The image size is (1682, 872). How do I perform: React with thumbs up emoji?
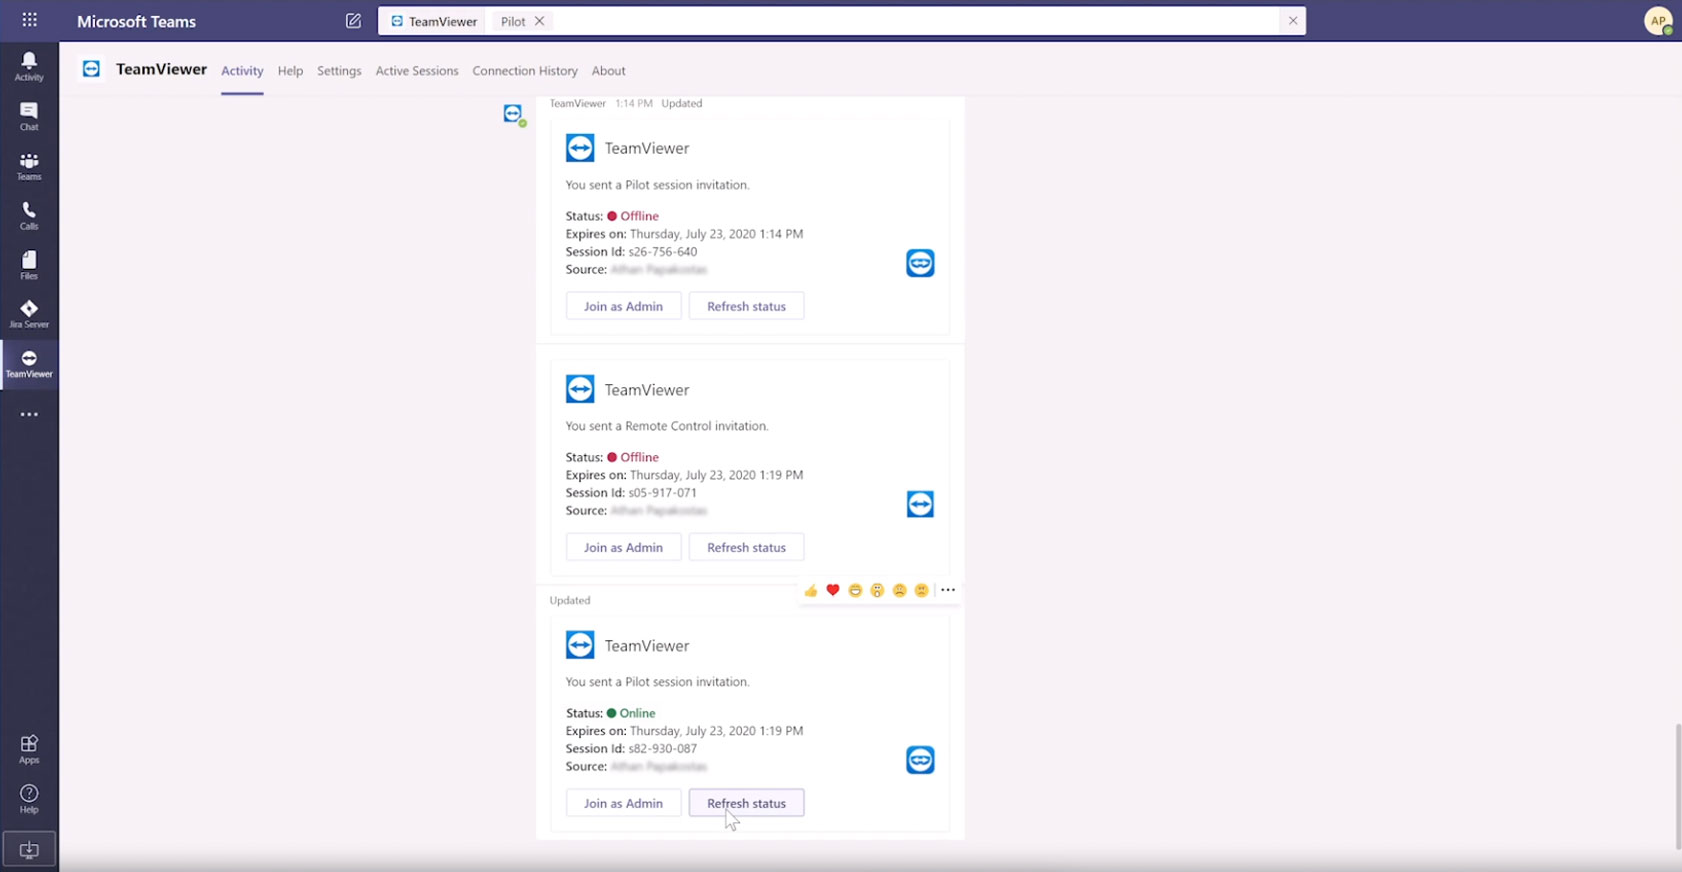pos(810,590)
